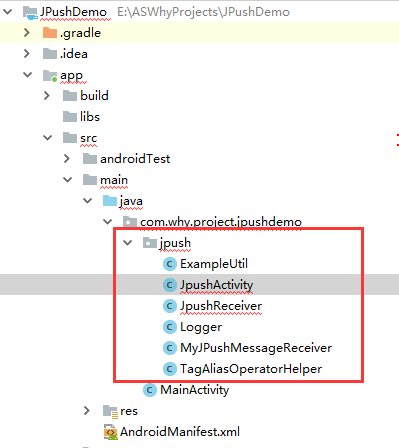The height and width of the screenshot is (448, 399).
Task: Collapse the jpush package
Action: tap(127, 243)
